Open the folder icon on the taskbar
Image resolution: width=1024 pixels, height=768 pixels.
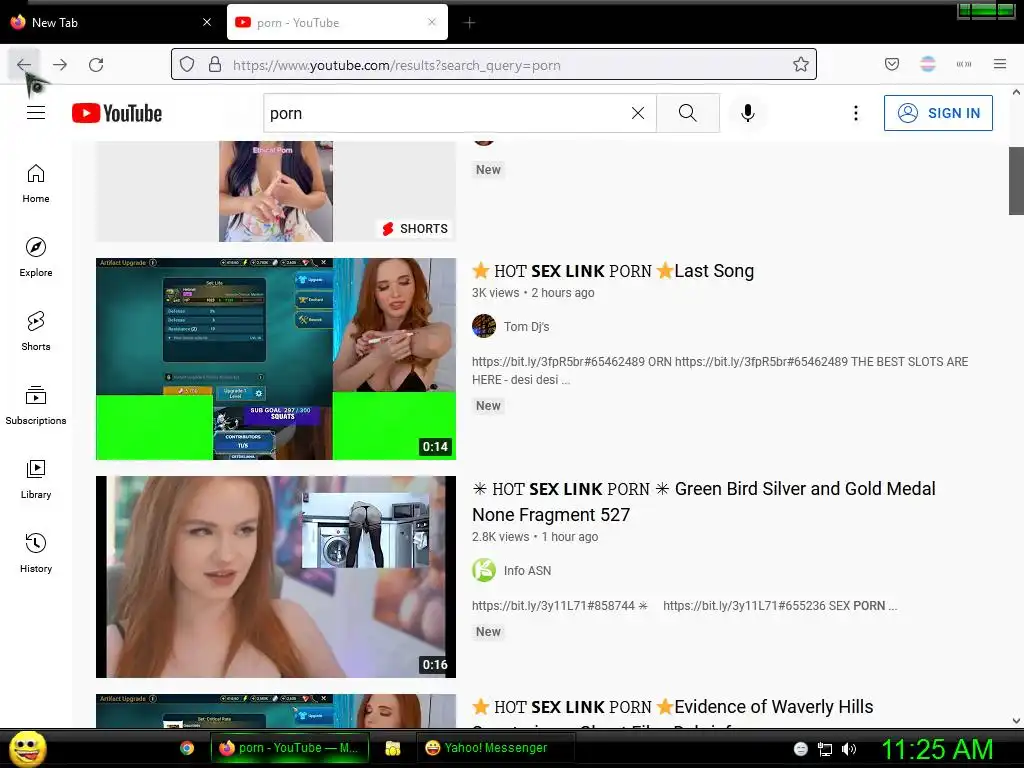(x=392, y=748)
